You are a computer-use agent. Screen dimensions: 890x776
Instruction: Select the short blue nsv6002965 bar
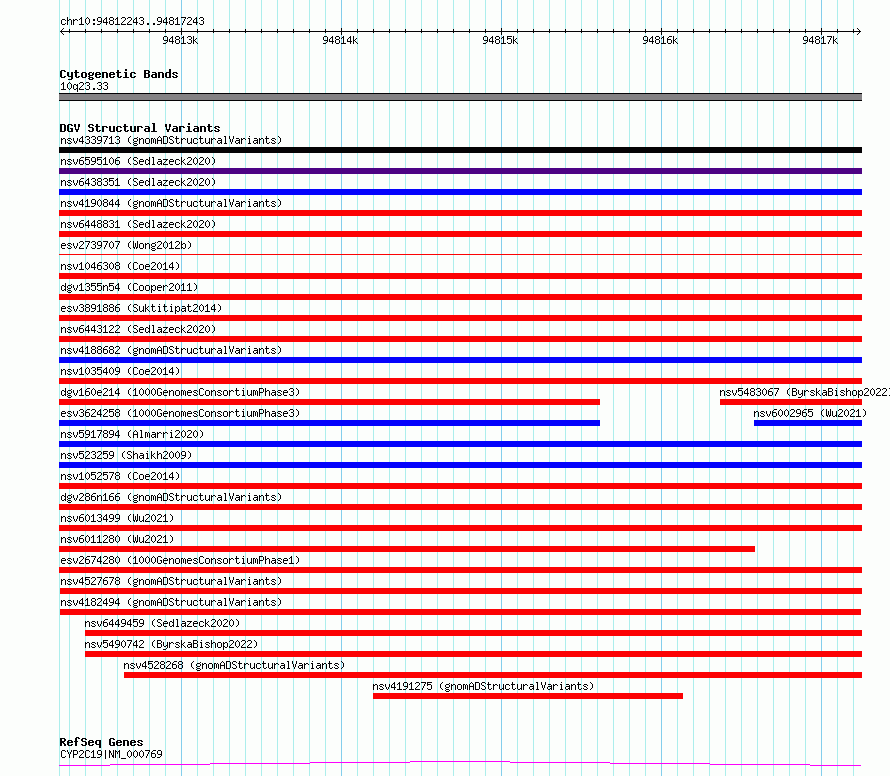pyautogui.click(x=808, y=423)
